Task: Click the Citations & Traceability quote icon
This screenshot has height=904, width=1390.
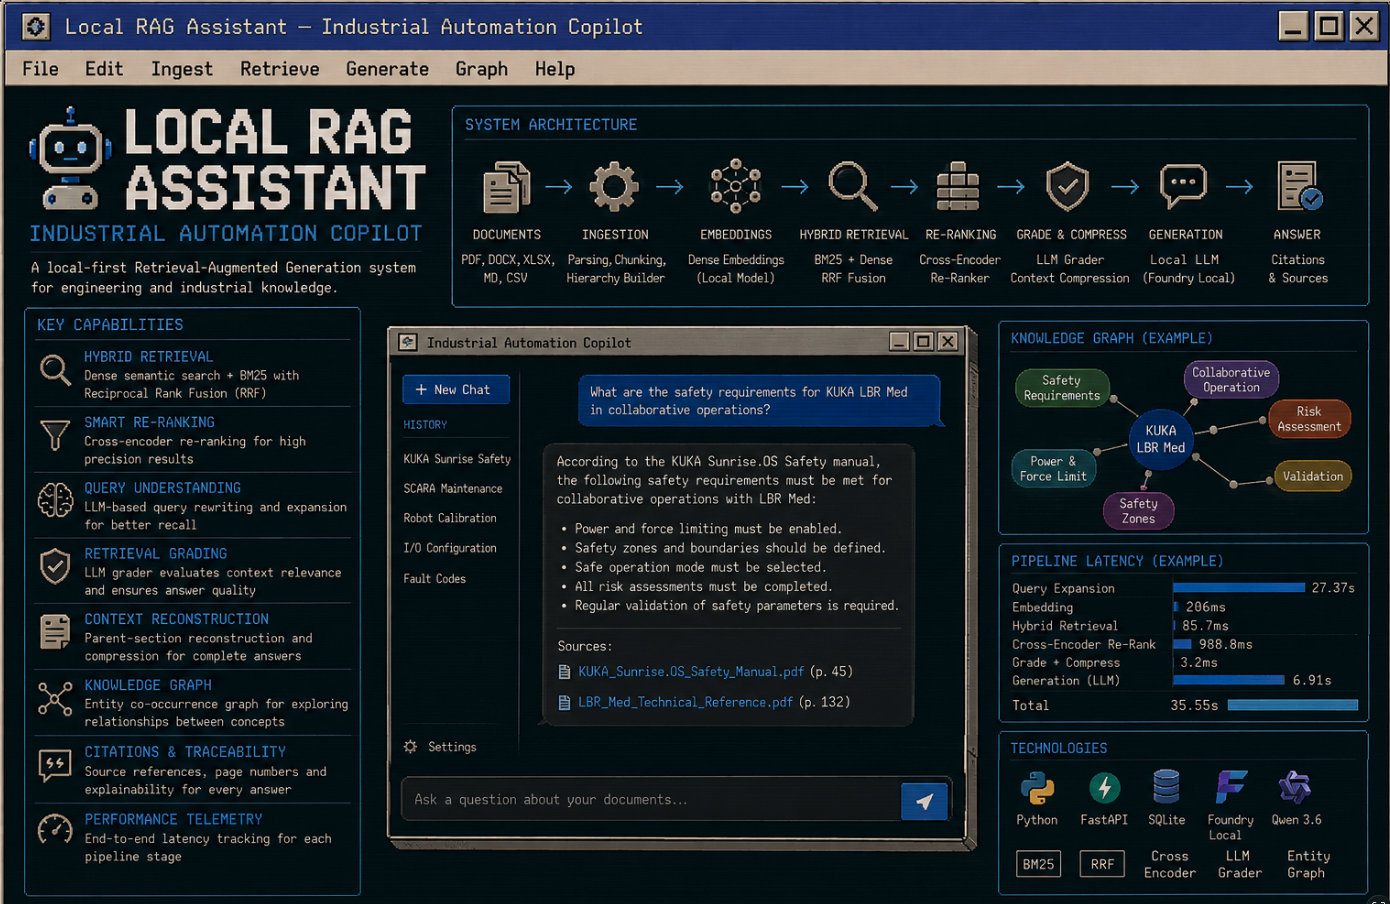Action: click(55, 765)
